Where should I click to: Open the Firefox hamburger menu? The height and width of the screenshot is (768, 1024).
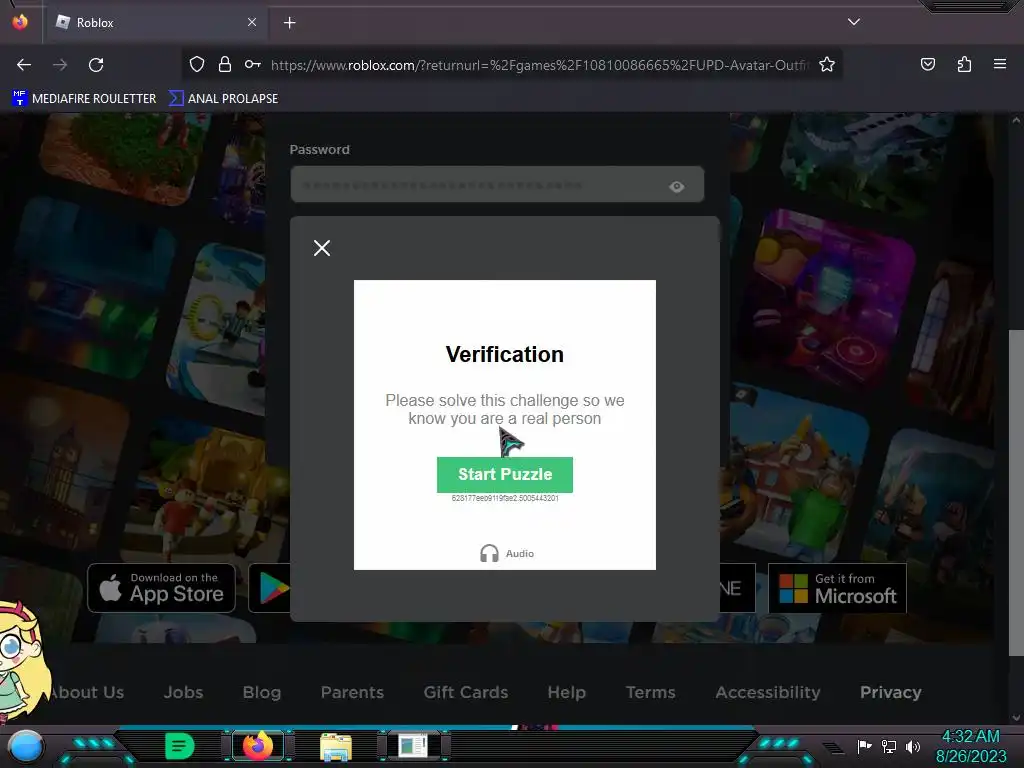click(1000, 64)
